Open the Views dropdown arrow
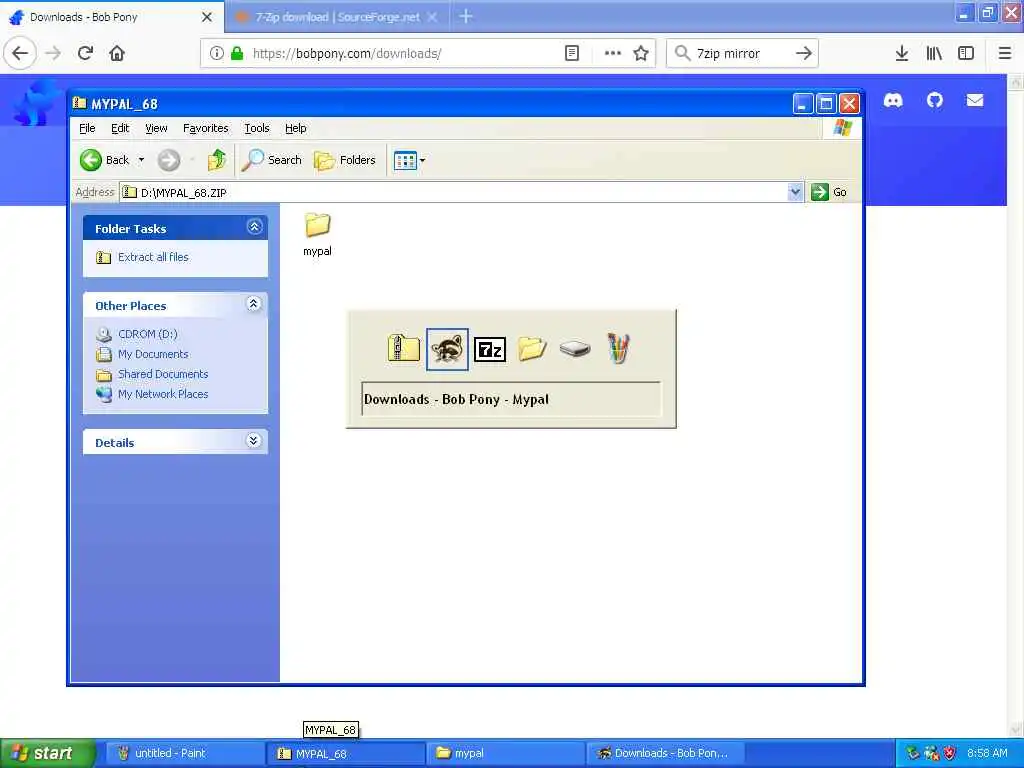Screen dimensions: 1024x768 (x=423, y=160)
